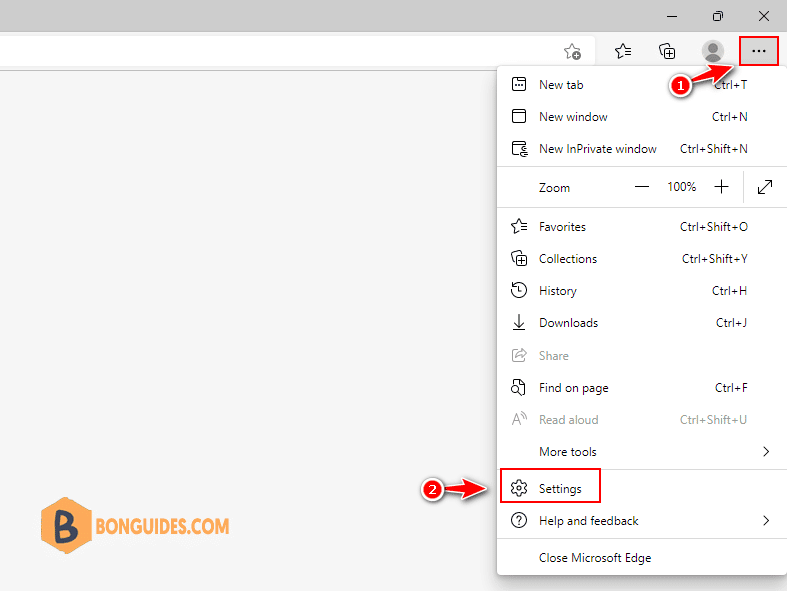The height and width of the screenshot is (591, 787).
Task: Click the profile avatar icon
Action: coord(712,51)
